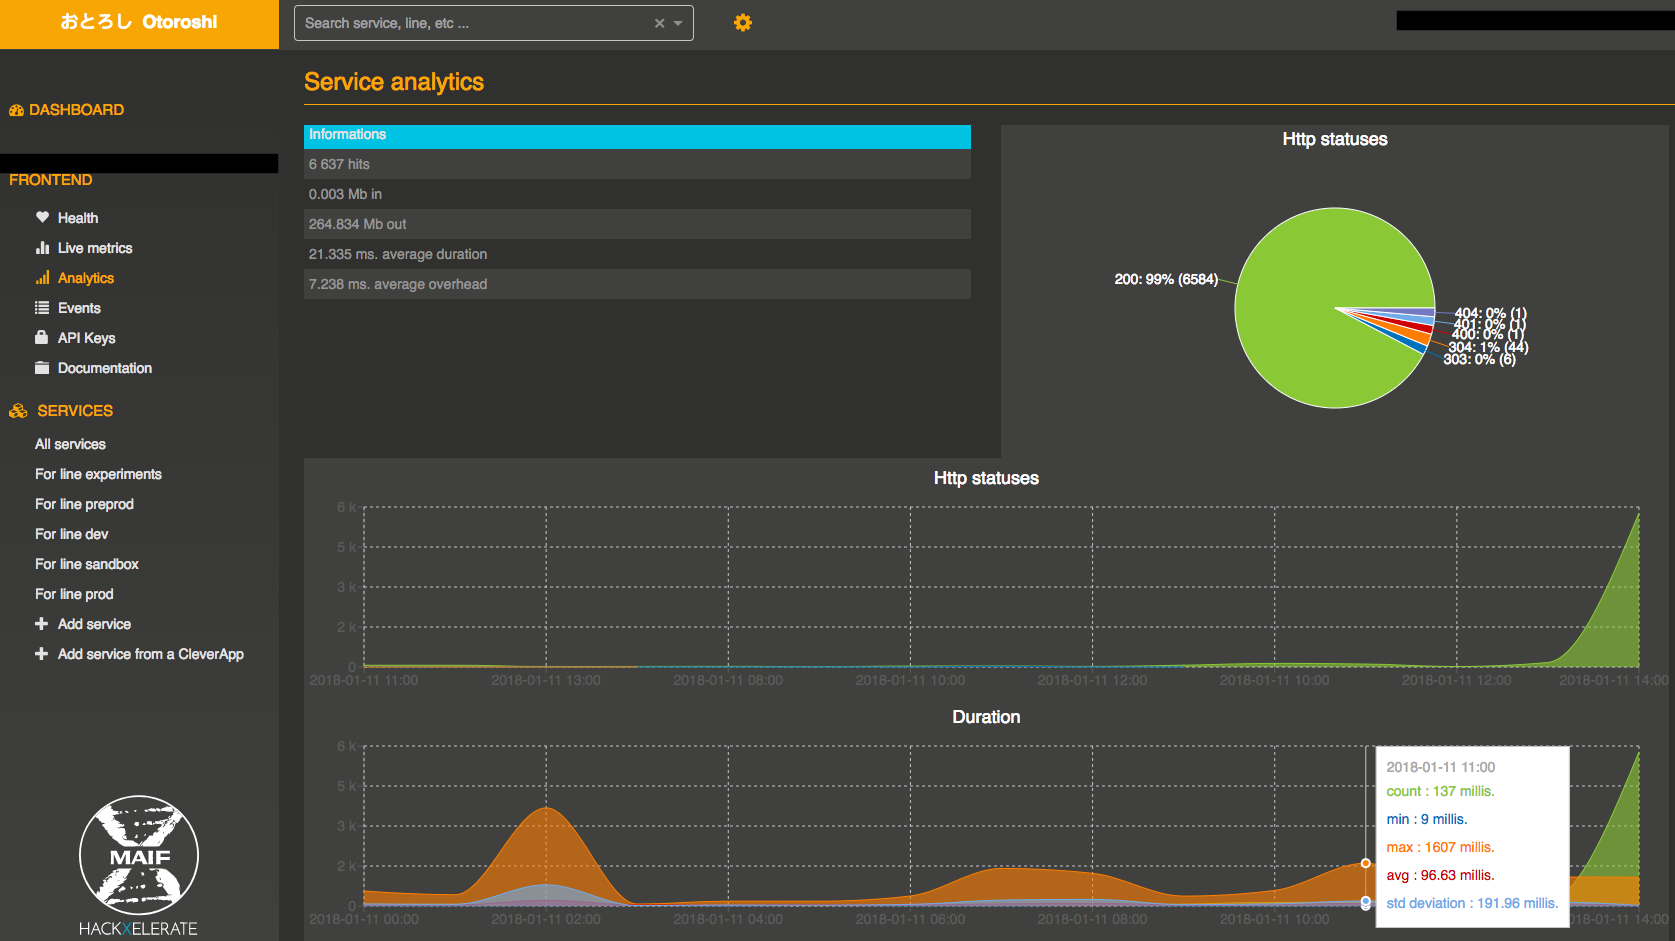Select Add service from a CleverApp
This screenshot has width=1675, height=941.
point(150,654)
